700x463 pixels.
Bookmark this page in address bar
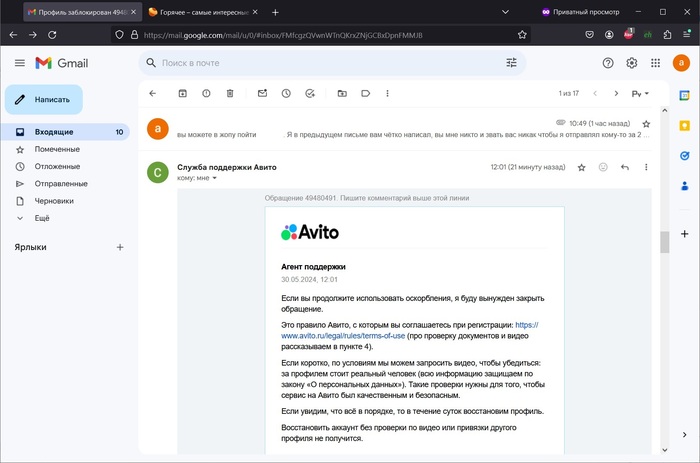click(522, 34)
